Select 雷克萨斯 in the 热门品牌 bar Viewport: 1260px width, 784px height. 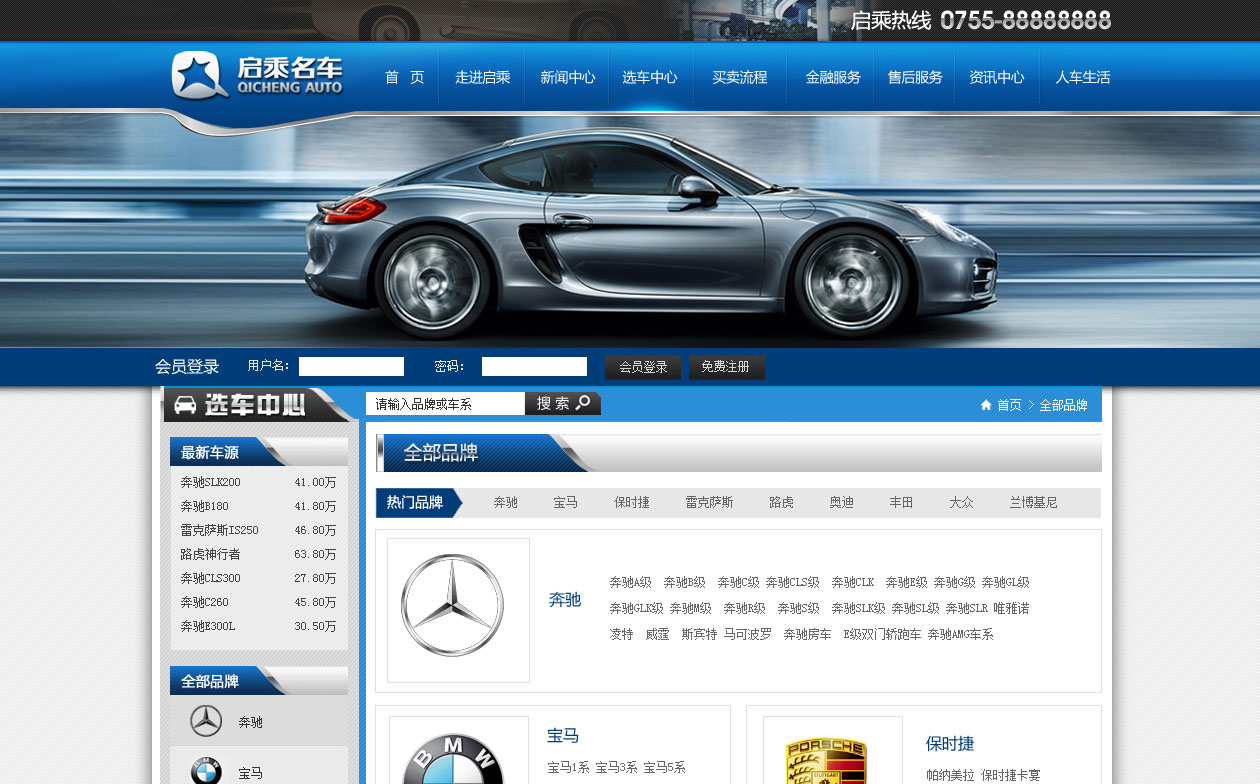709,502
